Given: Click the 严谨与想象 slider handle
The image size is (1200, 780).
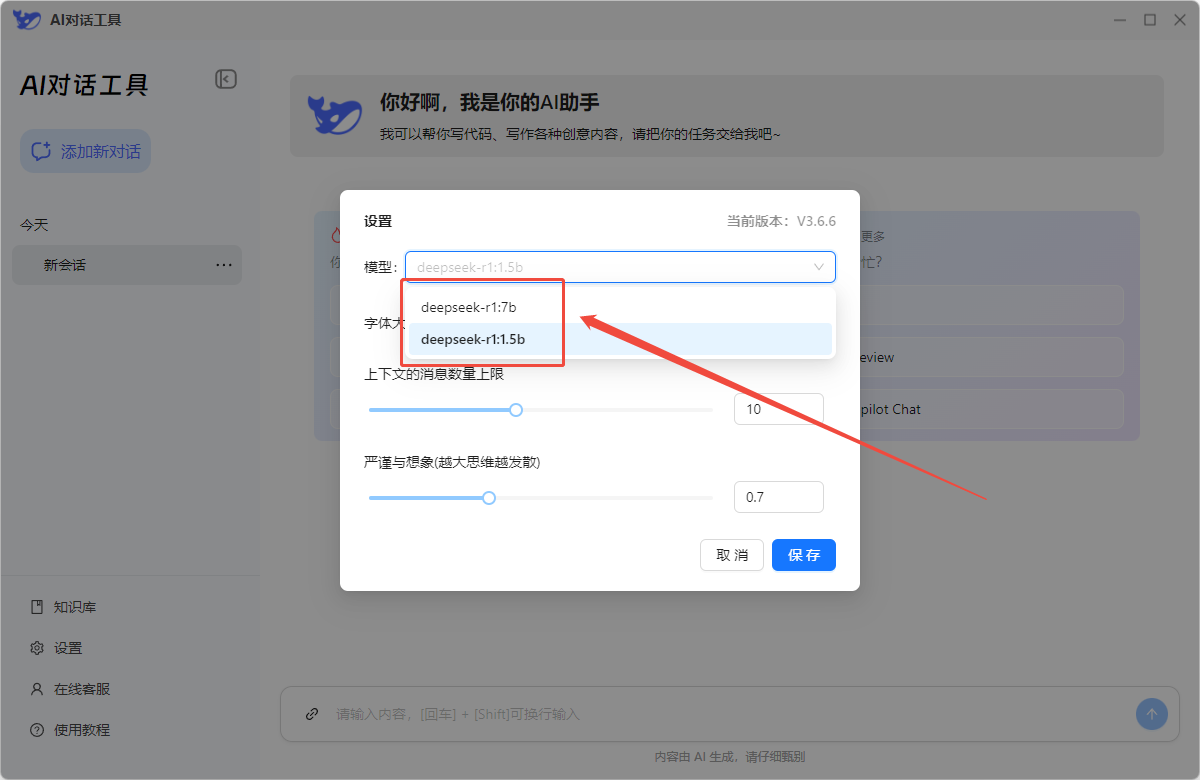Looking at the screenshot, I should coord(489,498).
